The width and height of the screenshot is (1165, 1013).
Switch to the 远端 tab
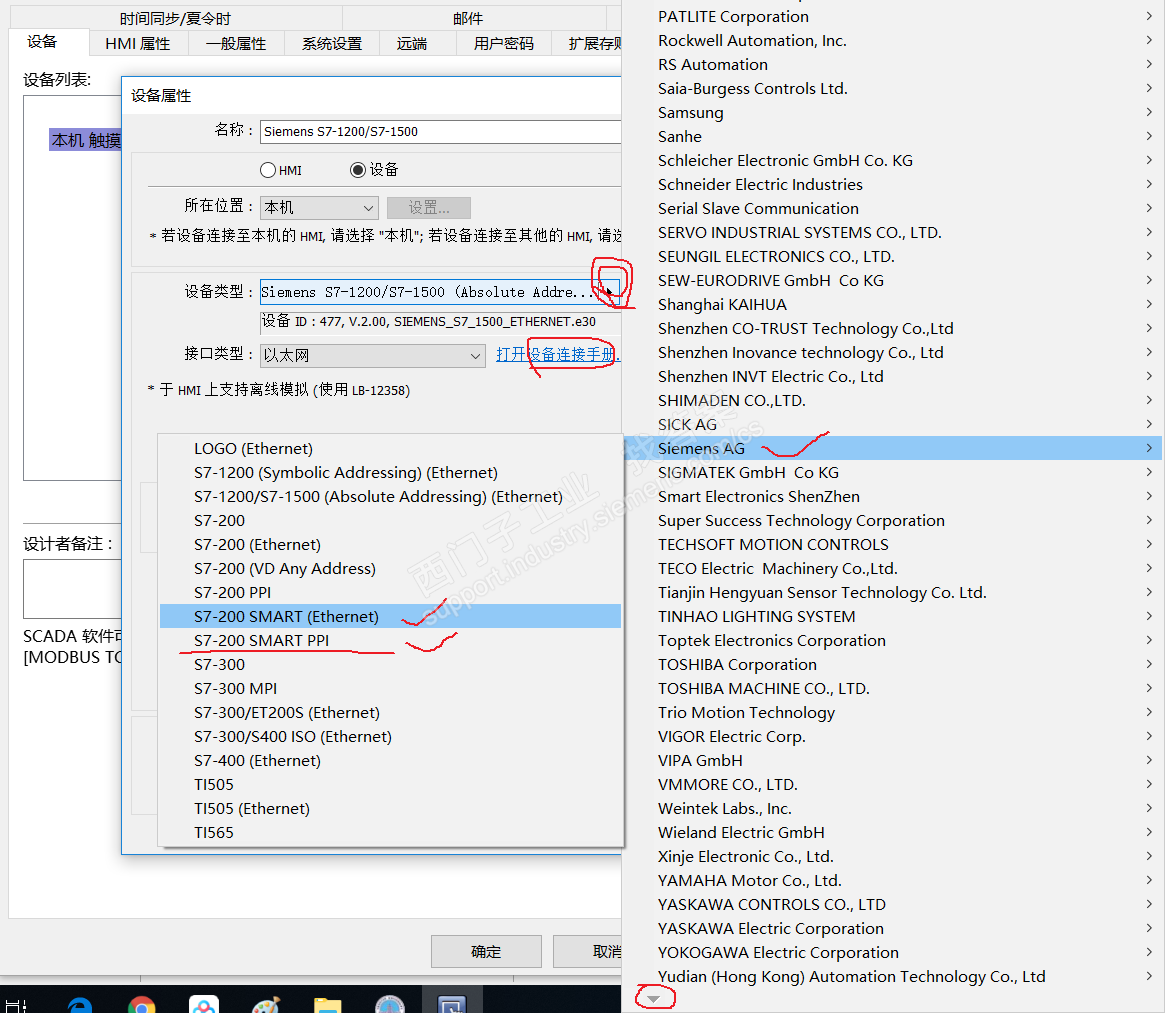pos(412,44)
